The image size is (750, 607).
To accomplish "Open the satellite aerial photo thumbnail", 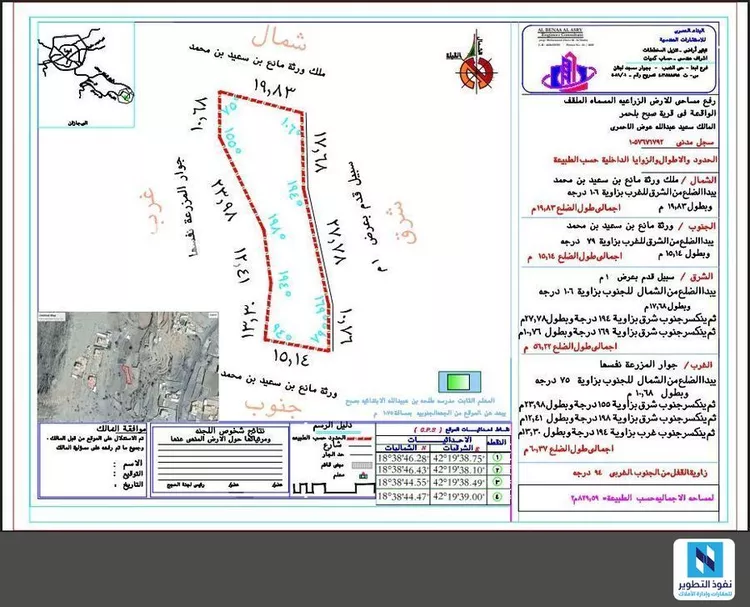I will click(128, 367).
